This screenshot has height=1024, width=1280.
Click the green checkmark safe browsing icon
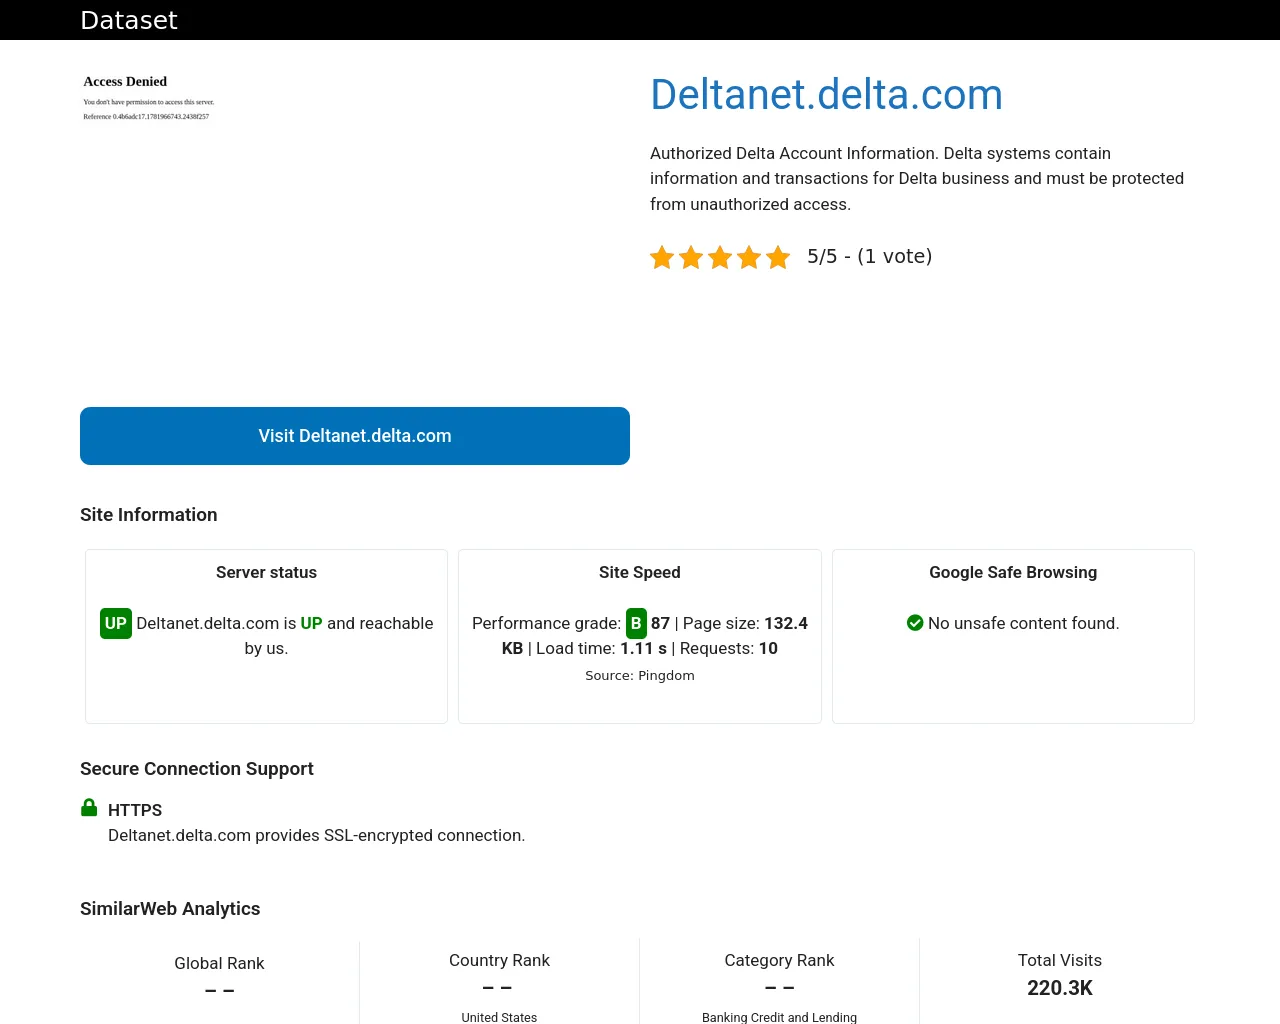pyautogui.click(x=915, y=623)
